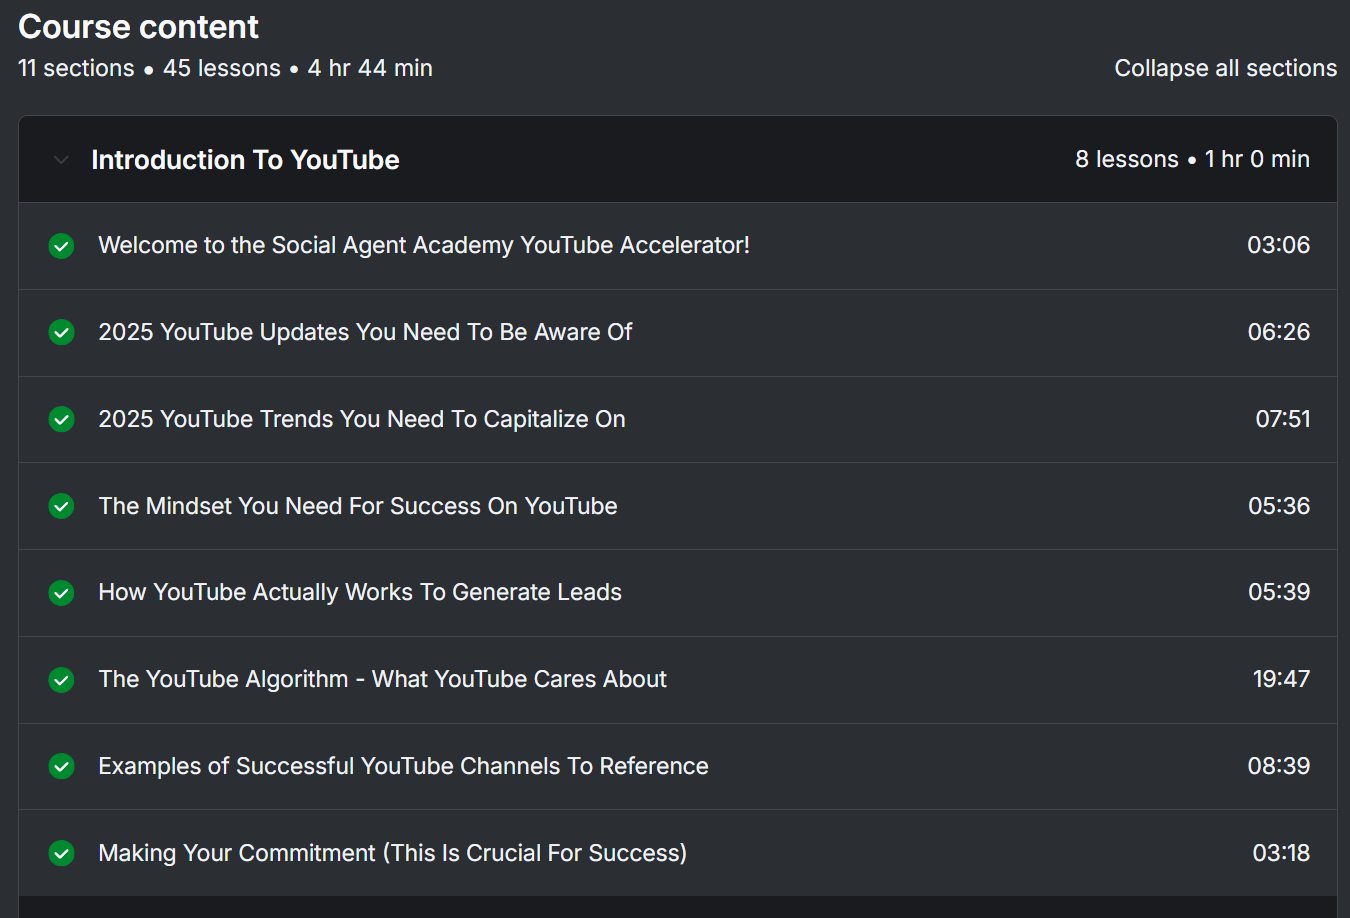The width and height of the screenshot is (1350, 918).
Task: Click the green checkmark beside the Welcome lesson
Action: (x=61, y=246)
